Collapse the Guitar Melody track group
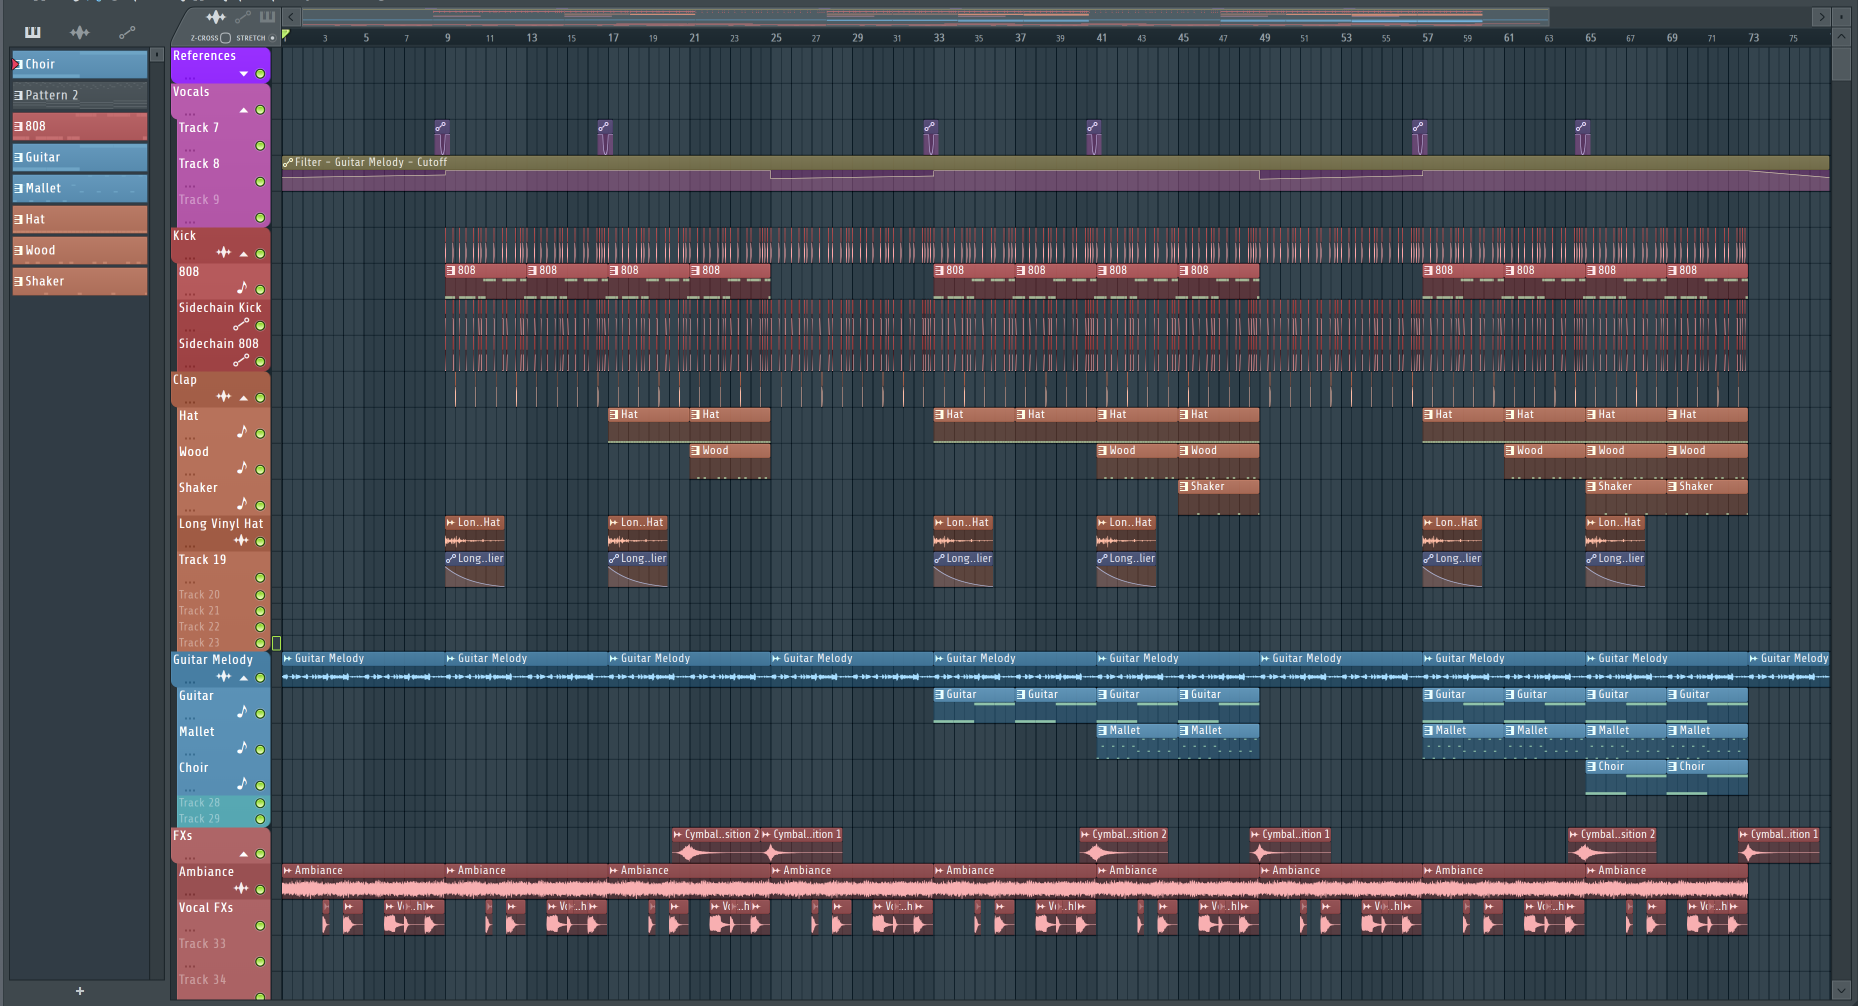1858x1006 pixels. [243, 678]
